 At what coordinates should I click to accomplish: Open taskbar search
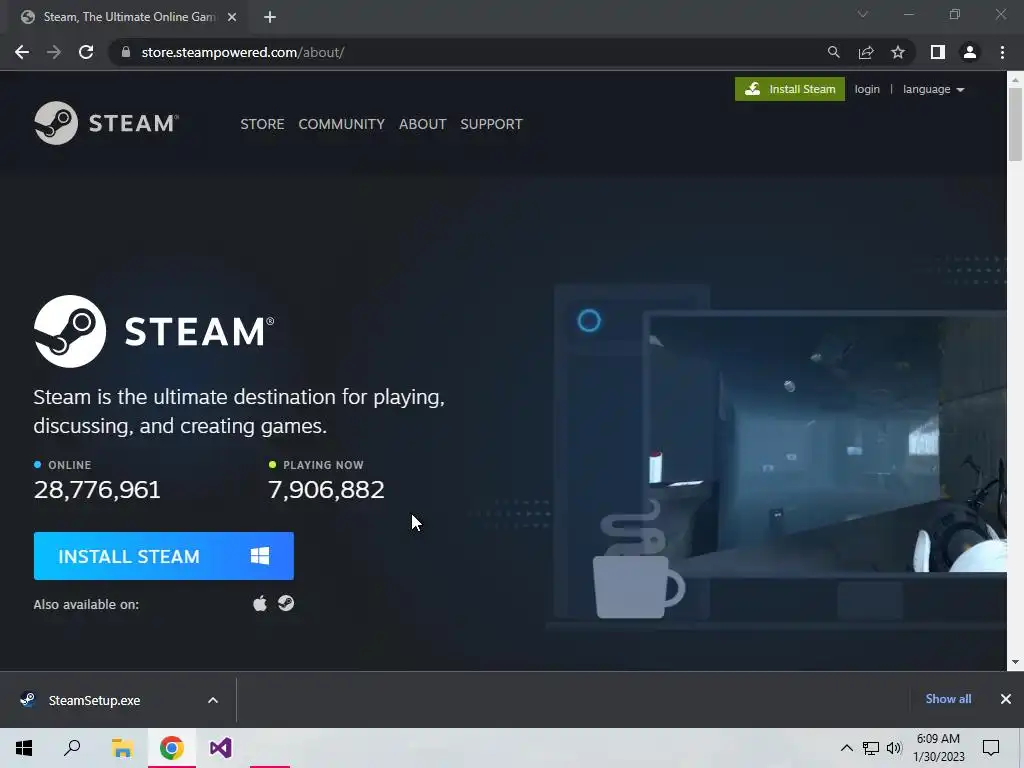(x=72, y=748)
